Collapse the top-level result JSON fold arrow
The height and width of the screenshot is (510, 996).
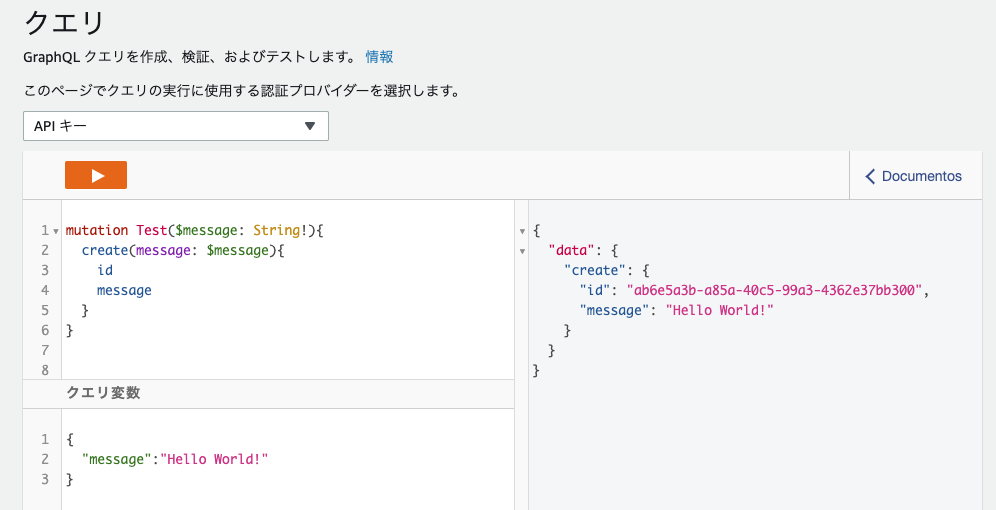pos(521,231)
